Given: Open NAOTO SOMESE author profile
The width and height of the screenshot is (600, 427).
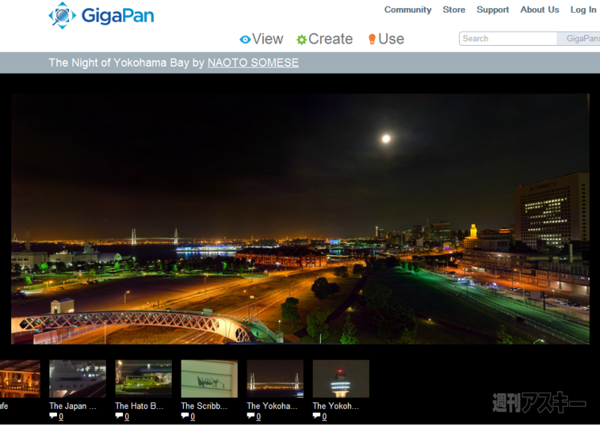Looking at the screenshot, I should click(x=253, y=62).
